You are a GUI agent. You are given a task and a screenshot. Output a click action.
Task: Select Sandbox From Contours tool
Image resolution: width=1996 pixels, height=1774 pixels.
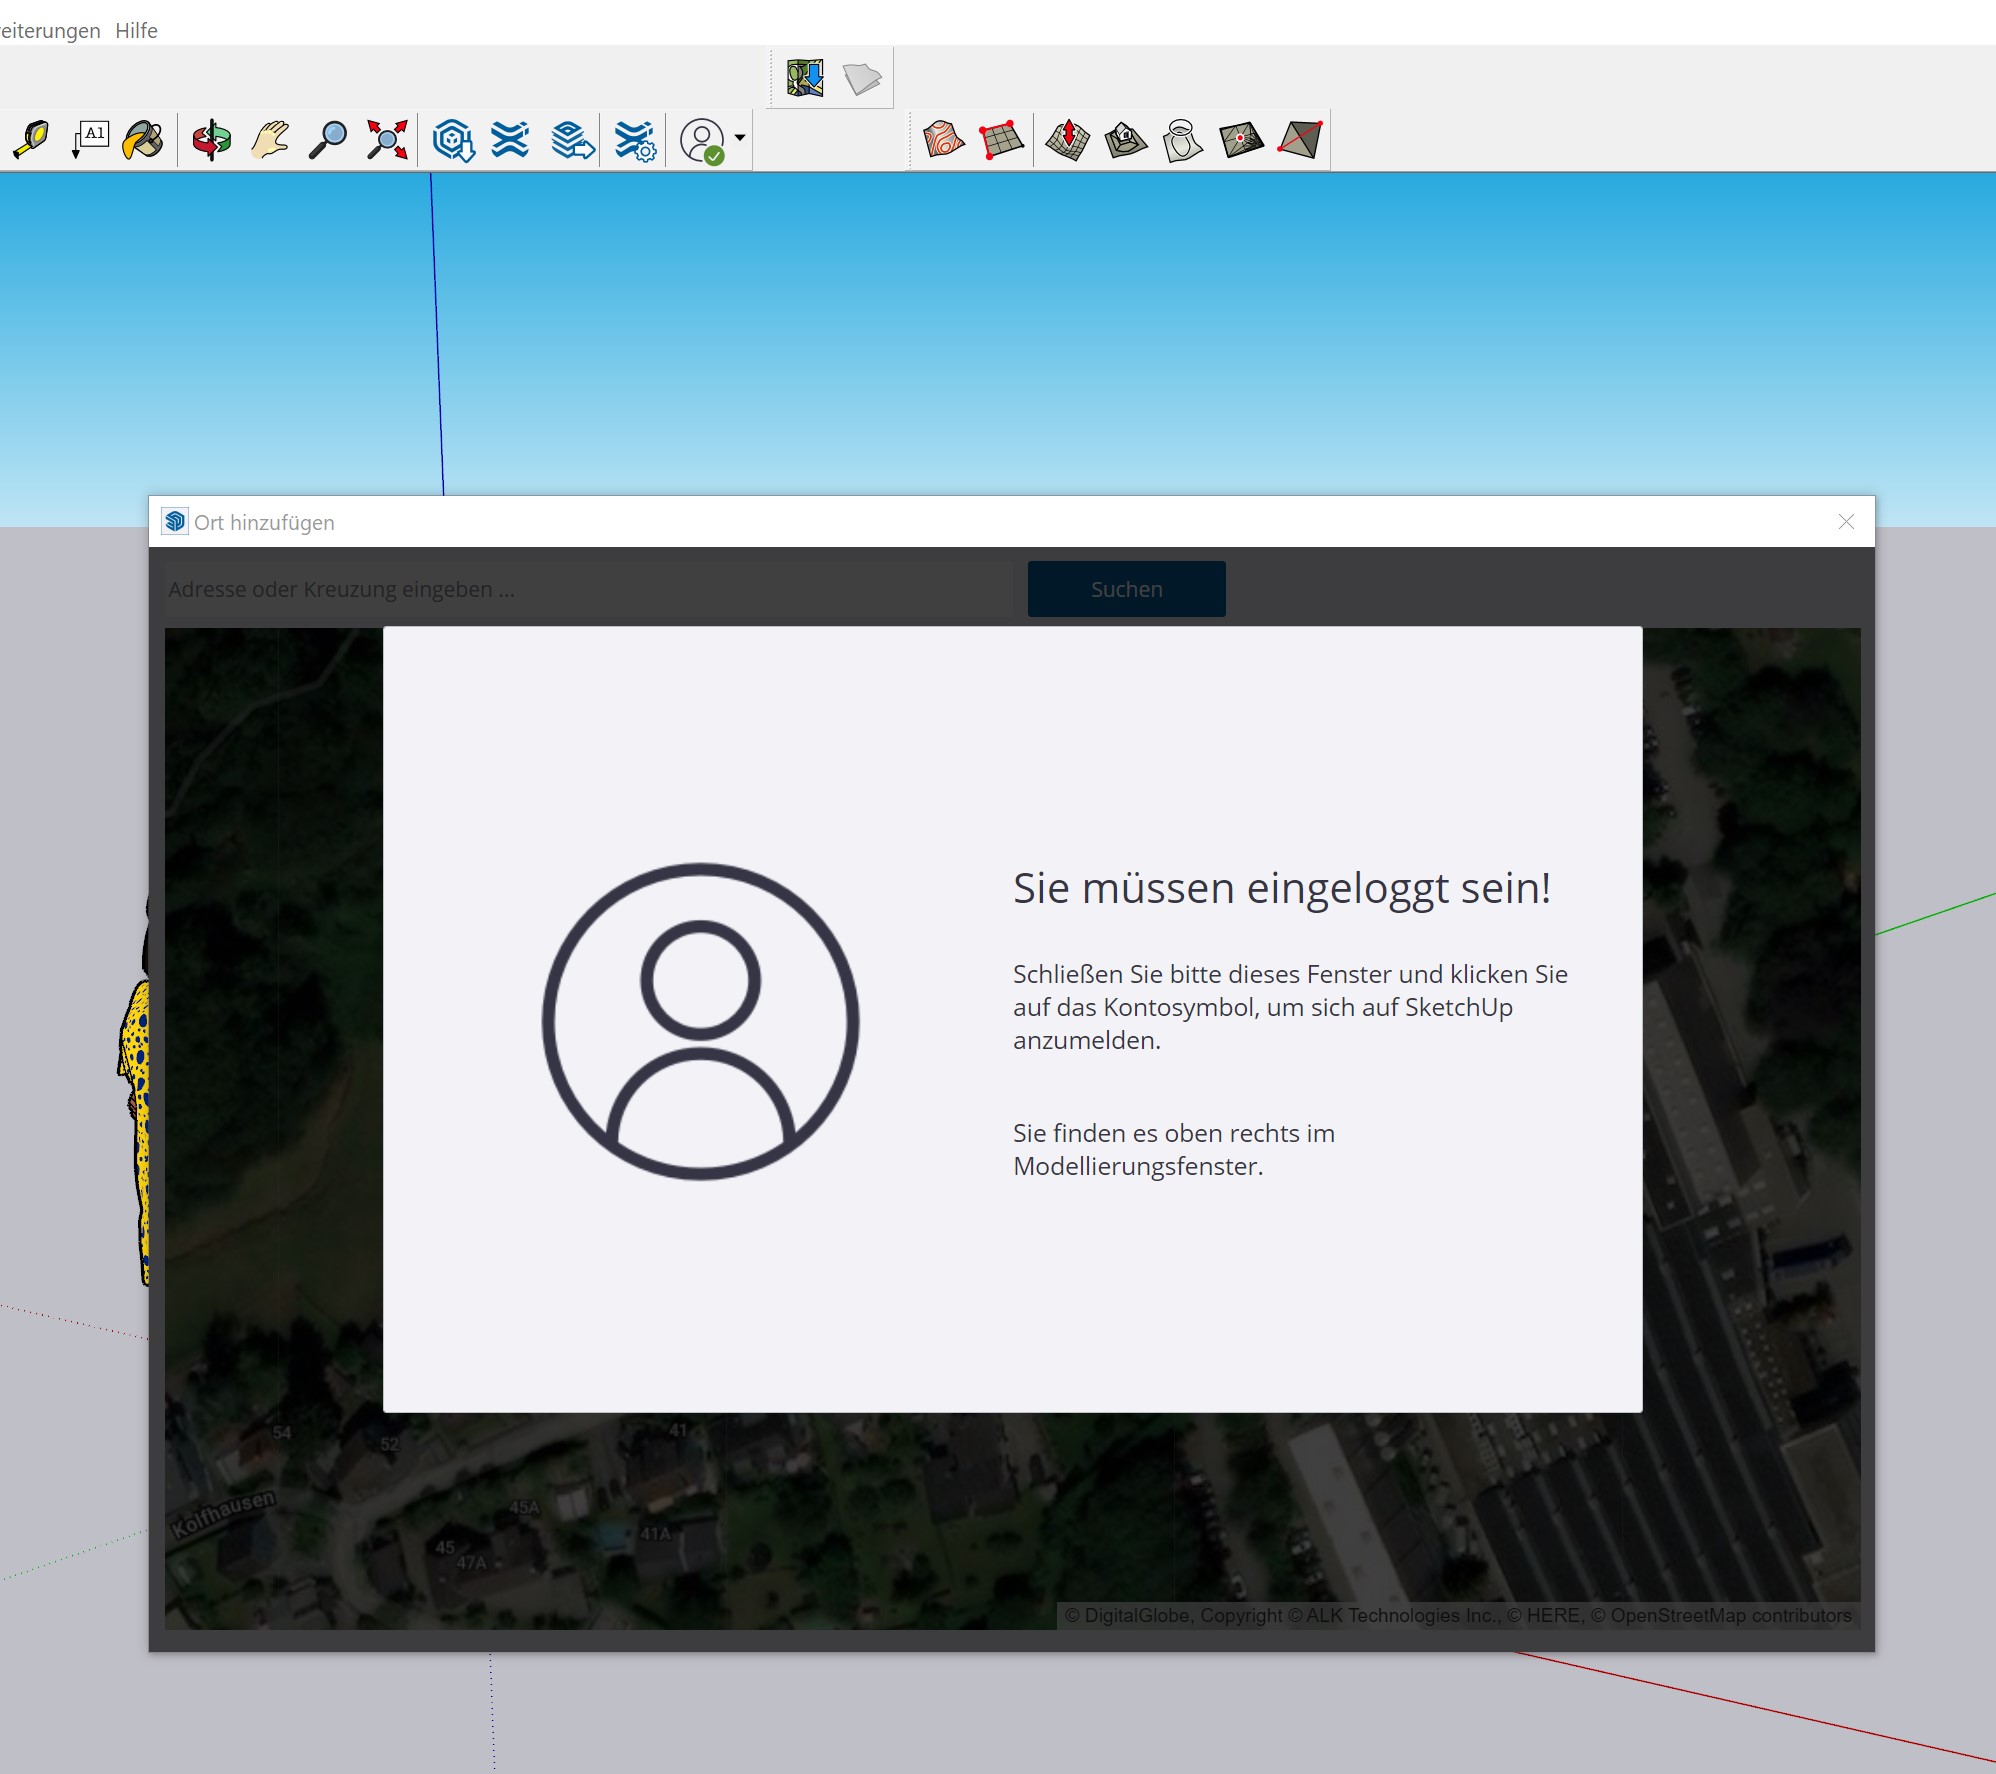point(943,139)
